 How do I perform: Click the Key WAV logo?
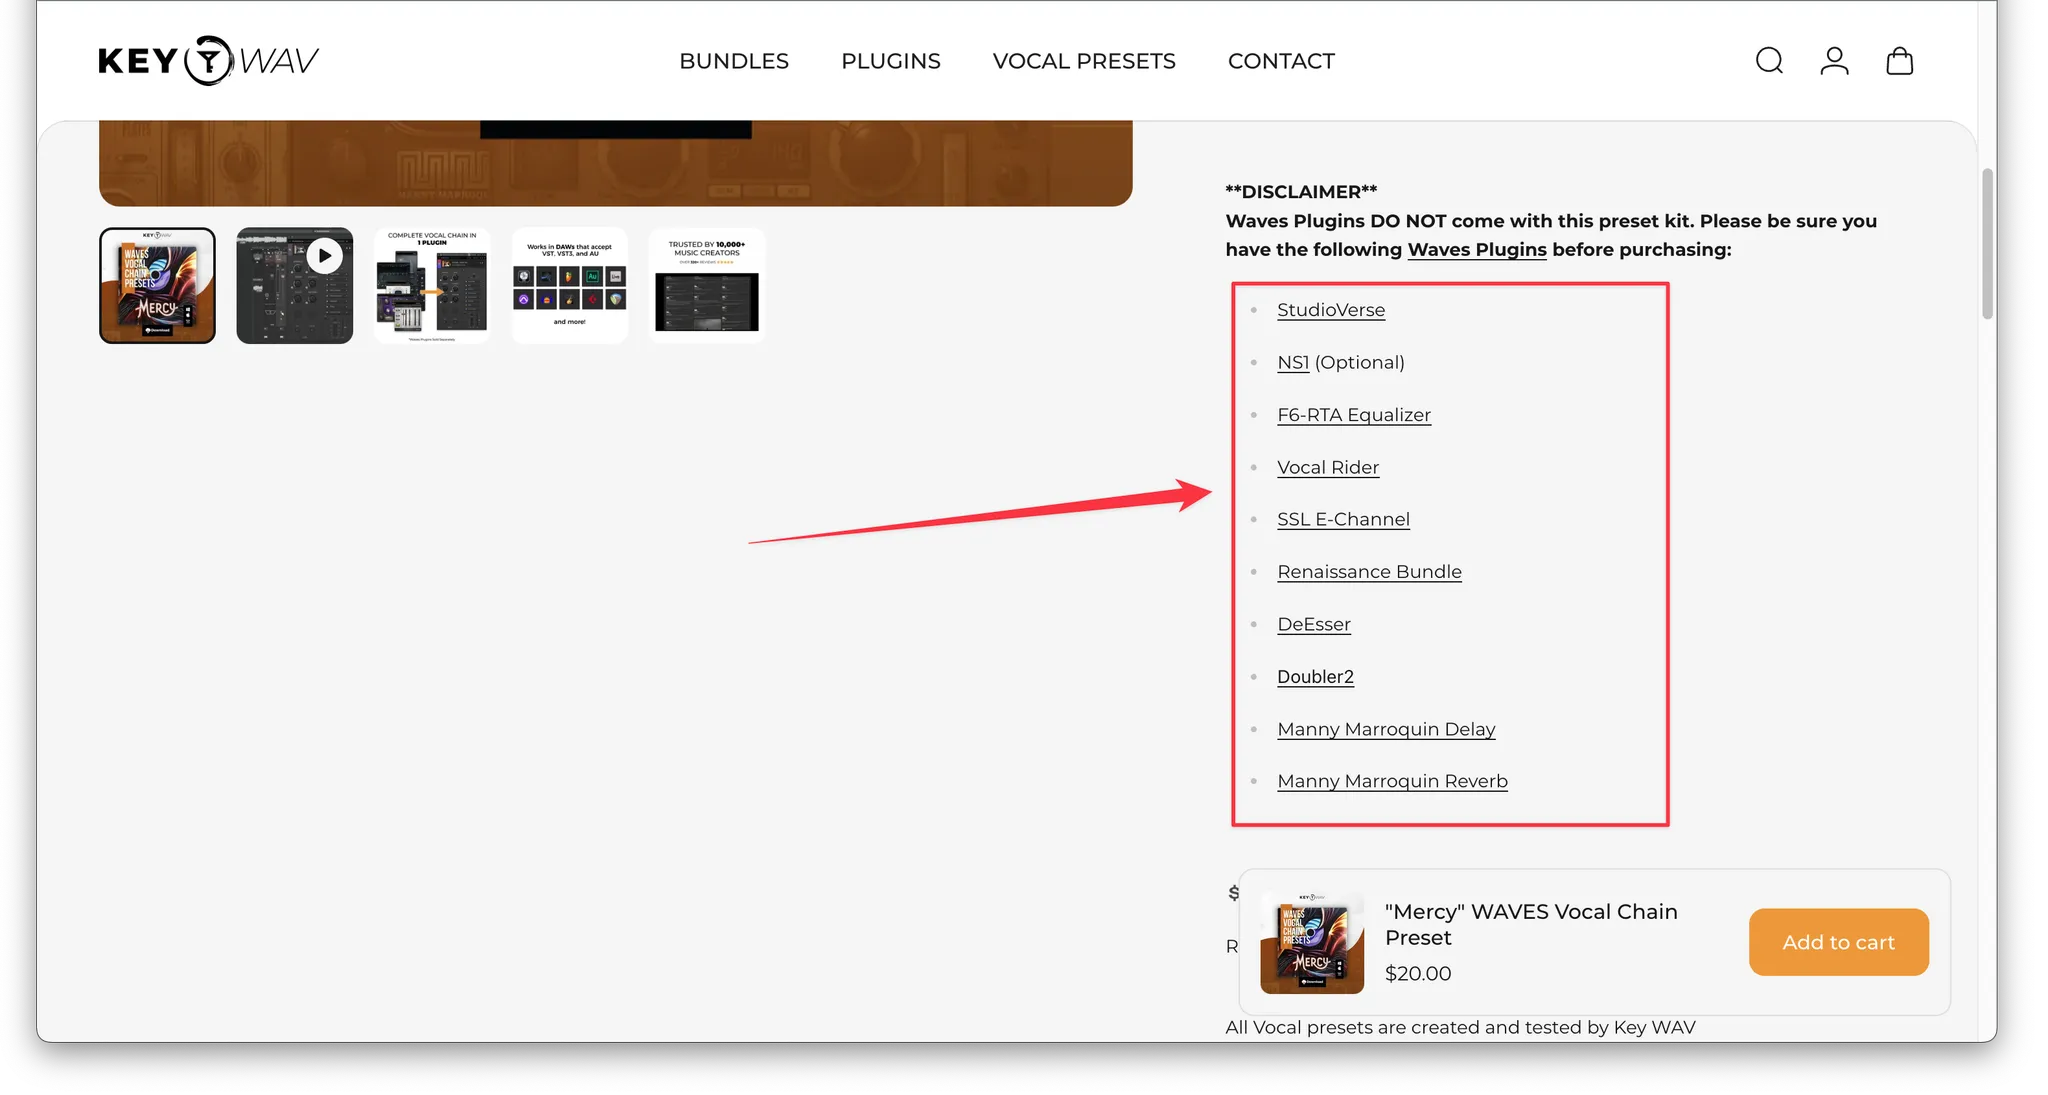pyautogui.click(x=208, y=61)
